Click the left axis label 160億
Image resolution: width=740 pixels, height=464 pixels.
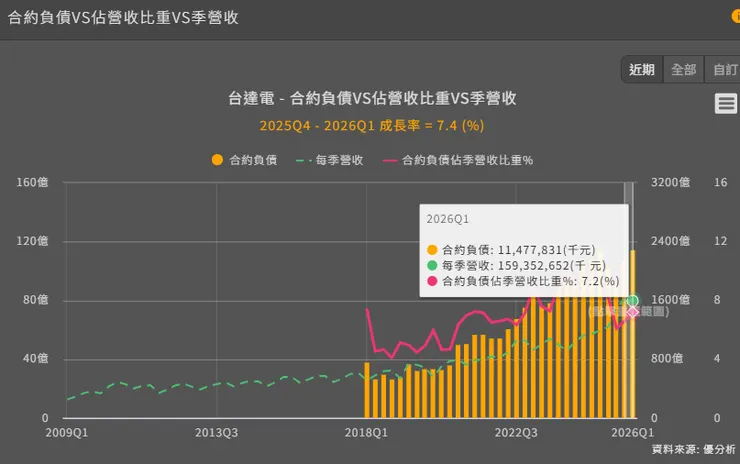click(32, 182)
